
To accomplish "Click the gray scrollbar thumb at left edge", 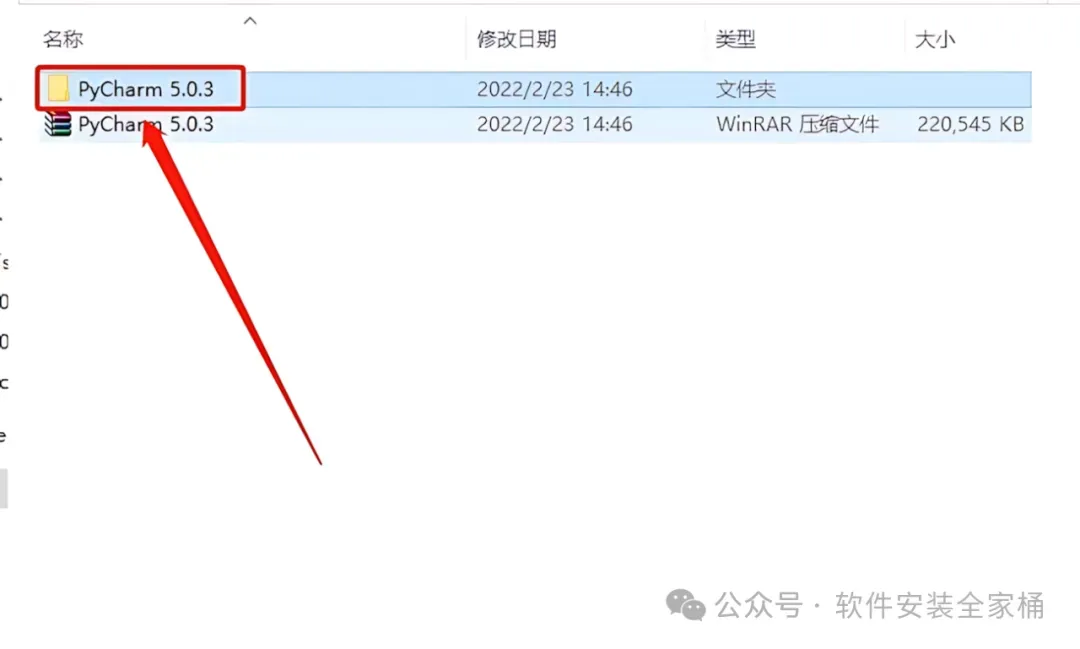I will click(x=3, y=488).
